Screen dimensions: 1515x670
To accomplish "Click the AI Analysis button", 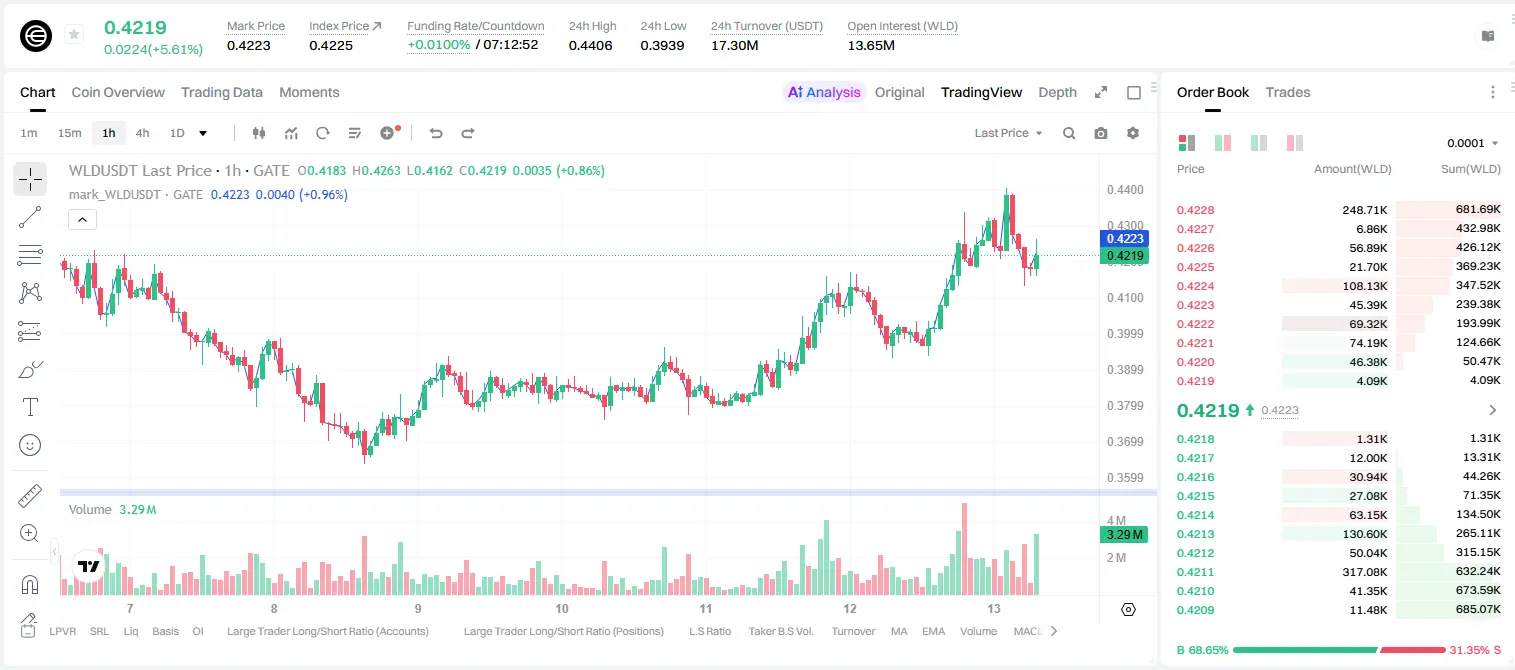I will (x=824, y=92).
